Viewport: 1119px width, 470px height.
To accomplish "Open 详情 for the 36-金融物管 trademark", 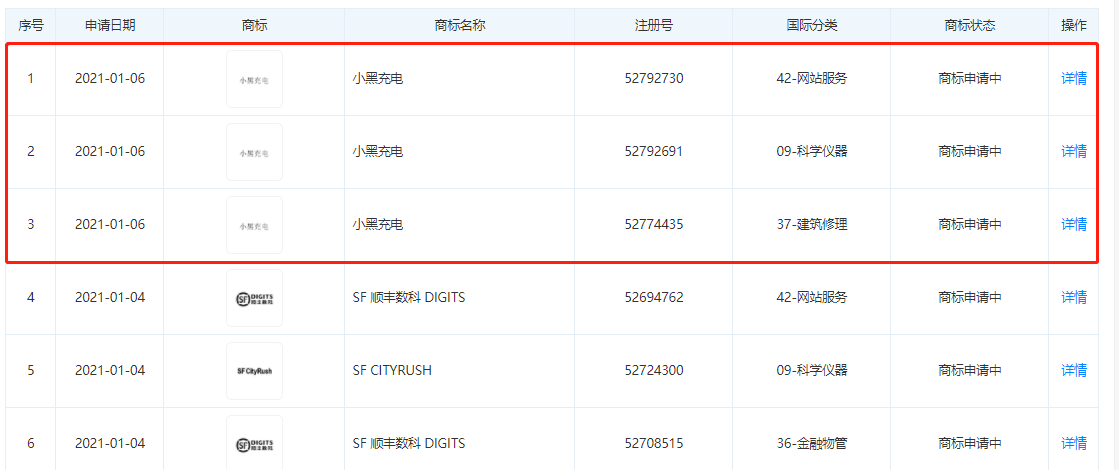I will point(1073,443).
